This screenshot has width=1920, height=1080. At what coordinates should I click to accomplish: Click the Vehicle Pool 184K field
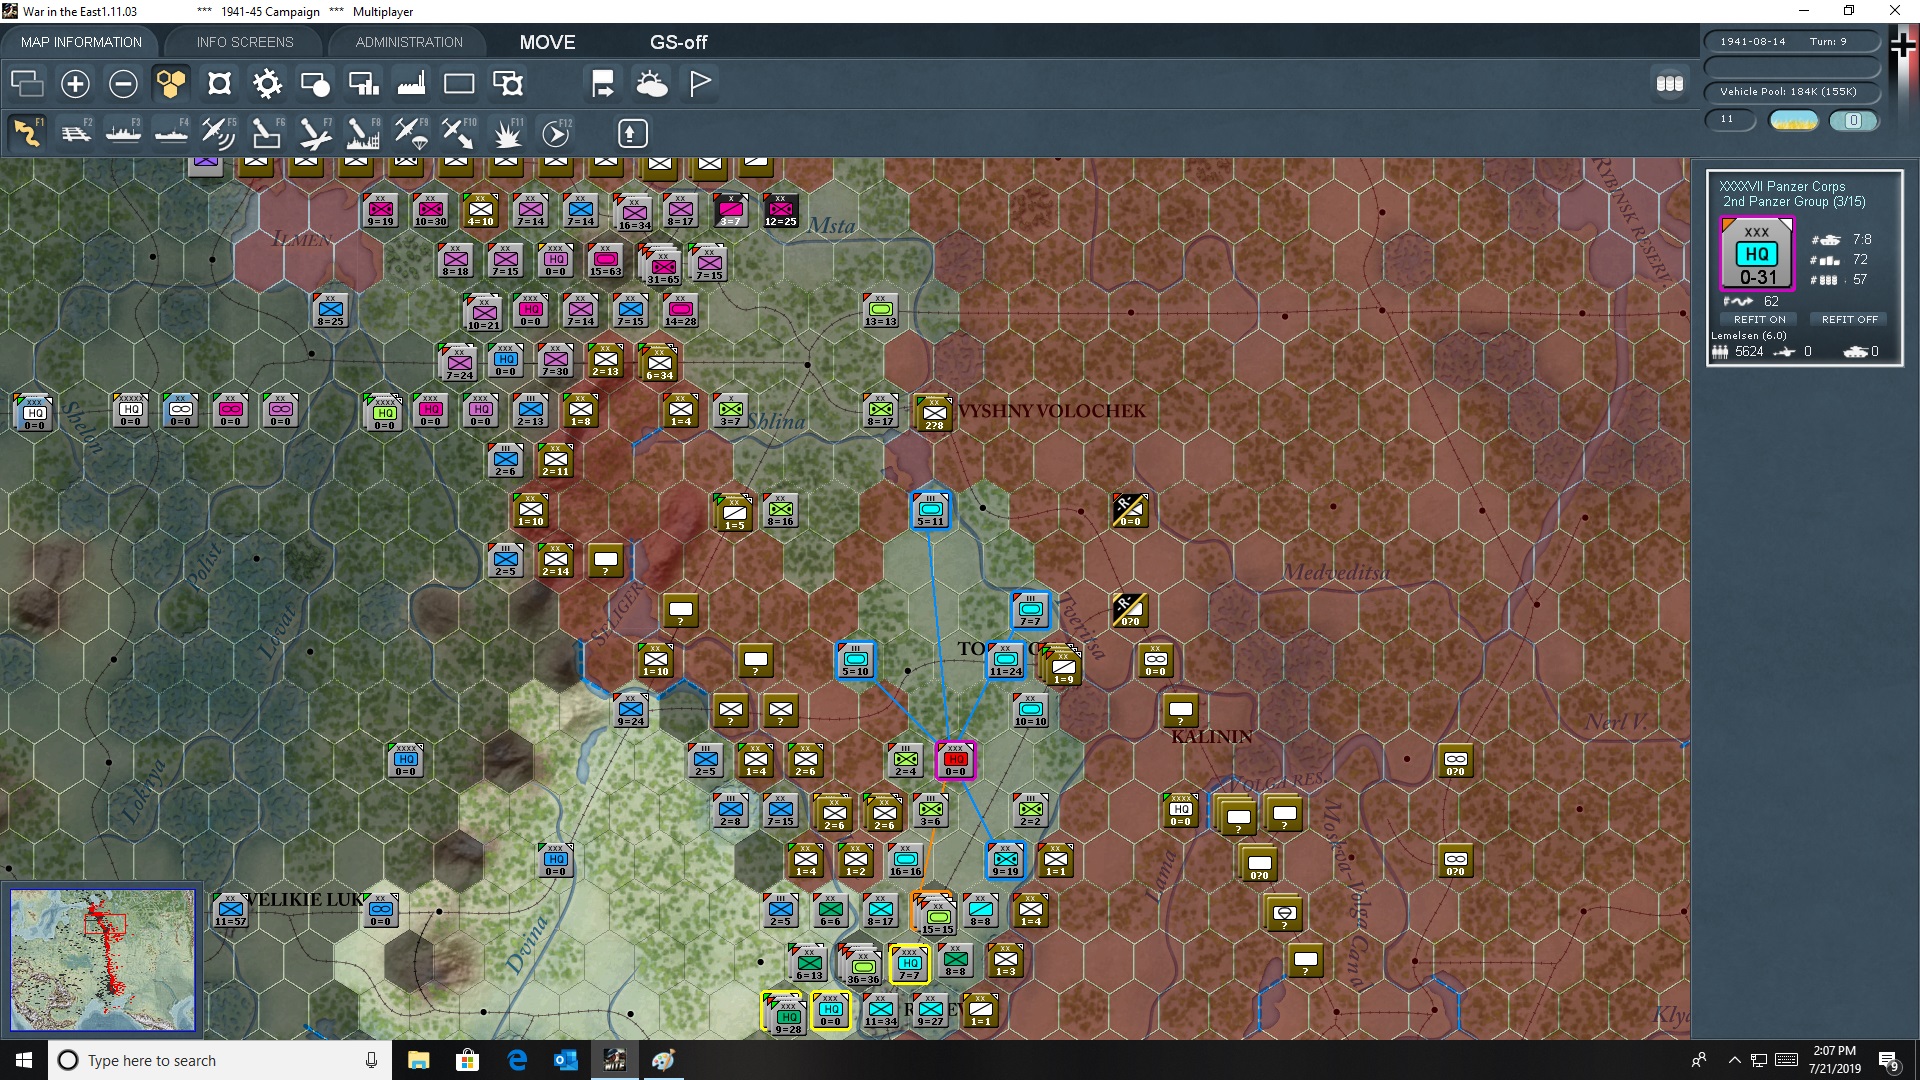1790,91
